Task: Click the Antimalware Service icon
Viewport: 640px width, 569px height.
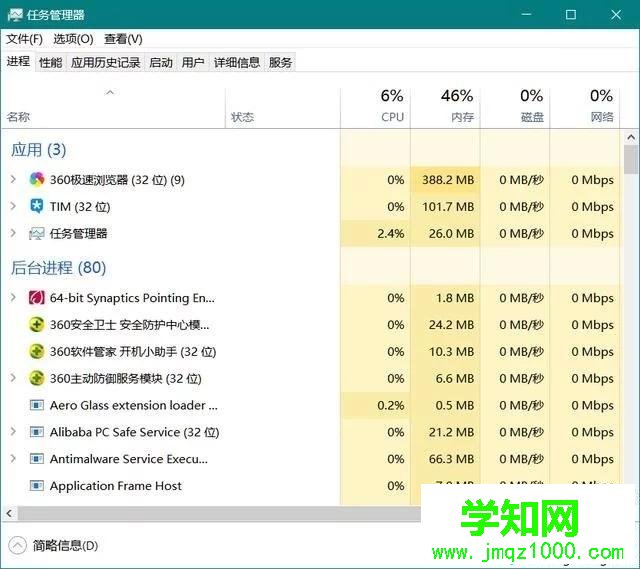Action: click(x=37, y=459)
